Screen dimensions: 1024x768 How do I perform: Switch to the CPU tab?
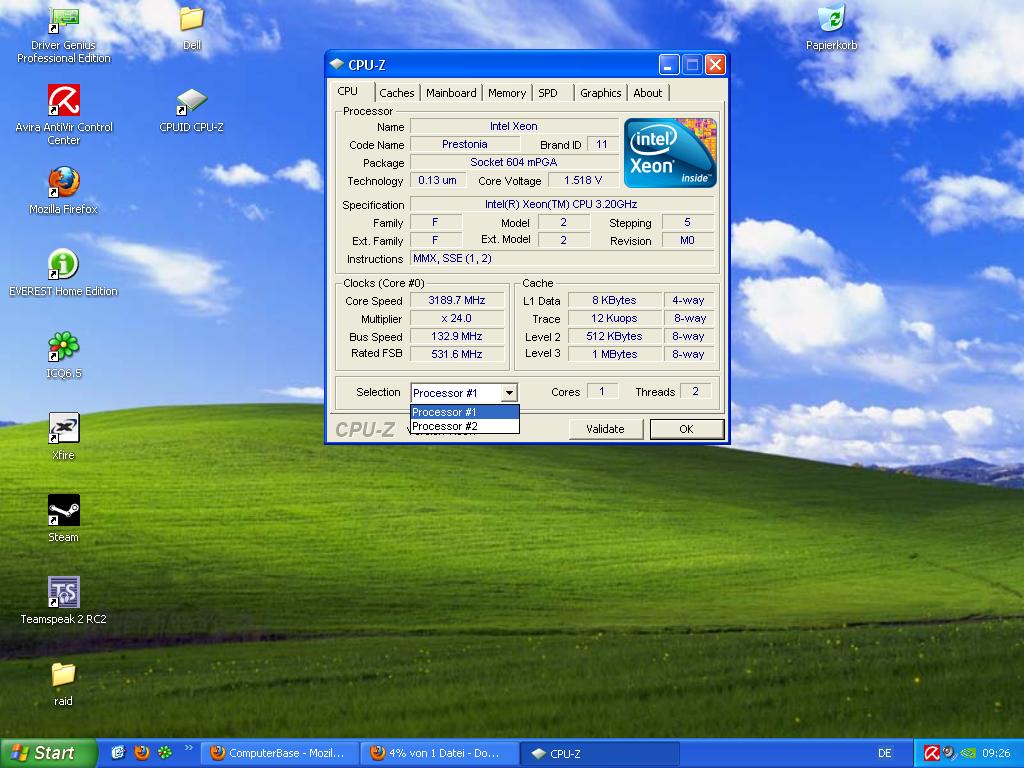[349, 91]
